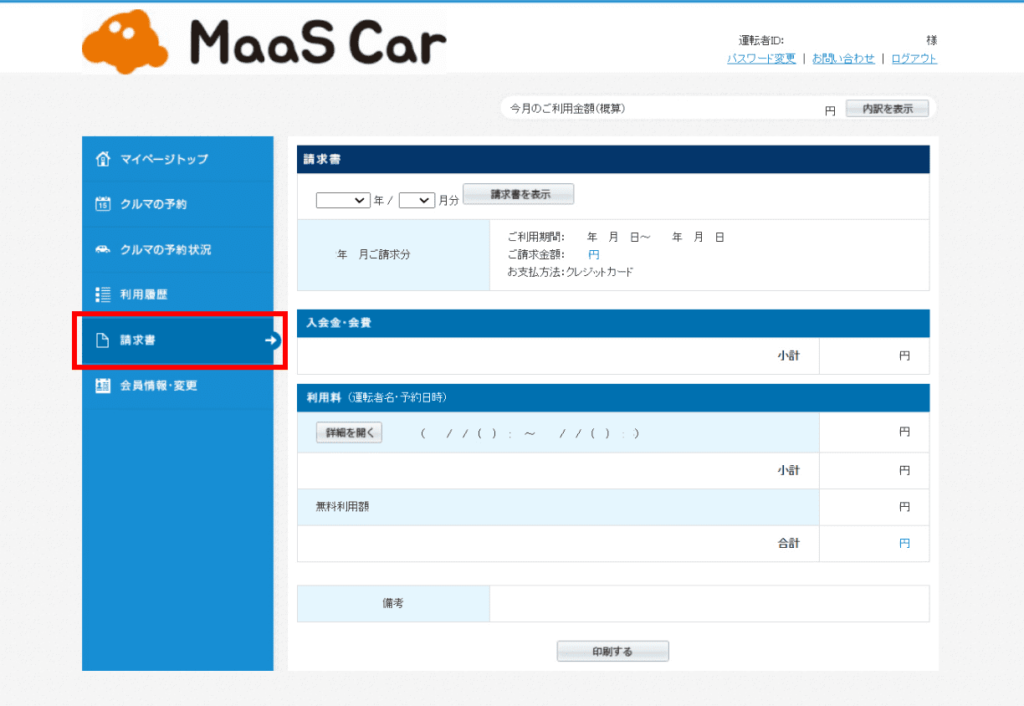The height and width of the screenshot is (706, 1024).
Task: Click the car icon for クルマの予約状況
Action: pyautogui.click(x=102, y=249)
